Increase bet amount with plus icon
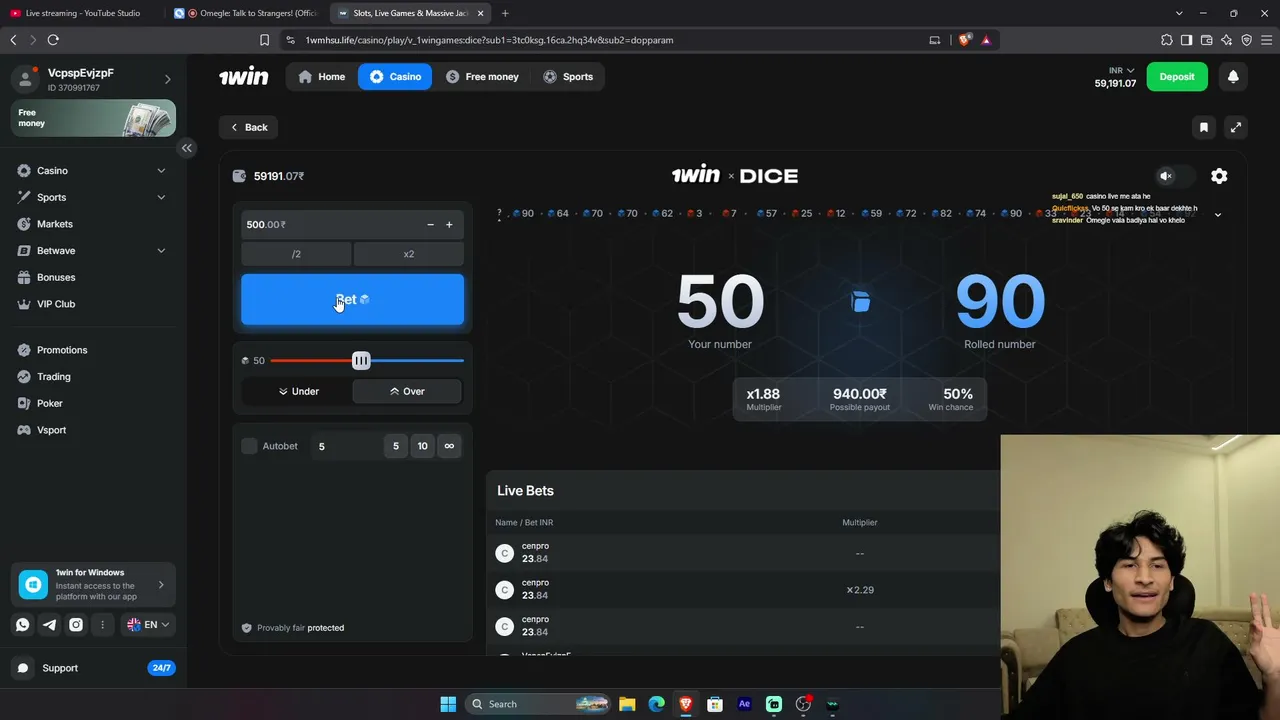The height and width of the screenshot is (720, 1280). [449, 225]
